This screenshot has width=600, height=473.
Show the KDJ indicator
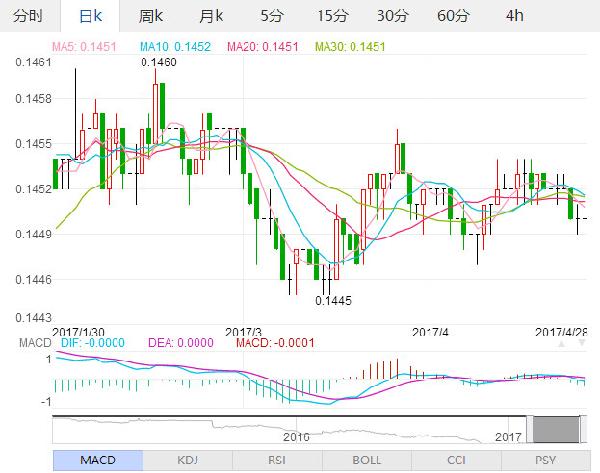tap(187, 460)
